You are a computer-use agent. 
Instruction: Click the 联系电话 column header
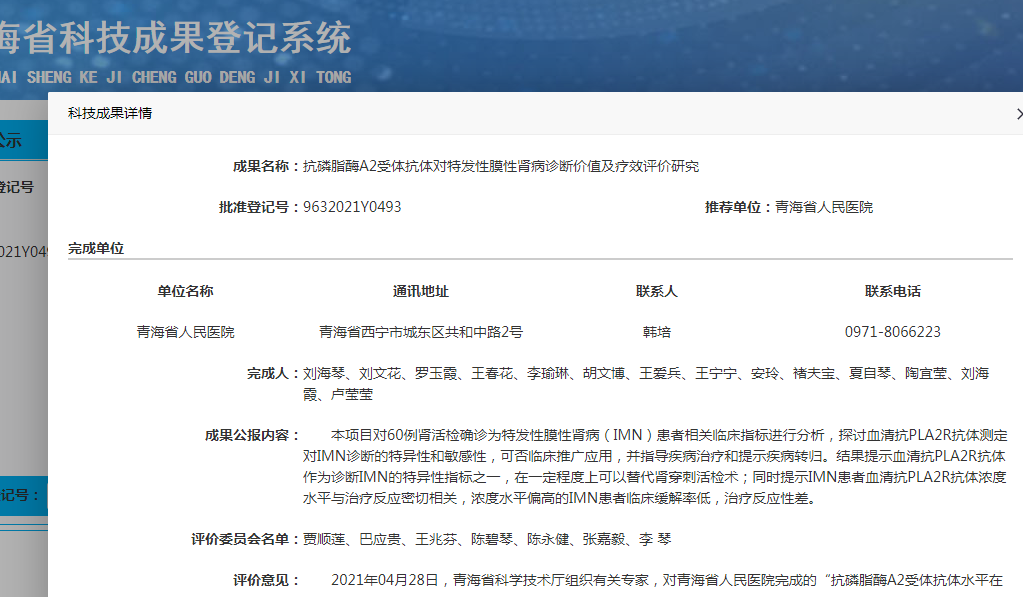point(893,291)
